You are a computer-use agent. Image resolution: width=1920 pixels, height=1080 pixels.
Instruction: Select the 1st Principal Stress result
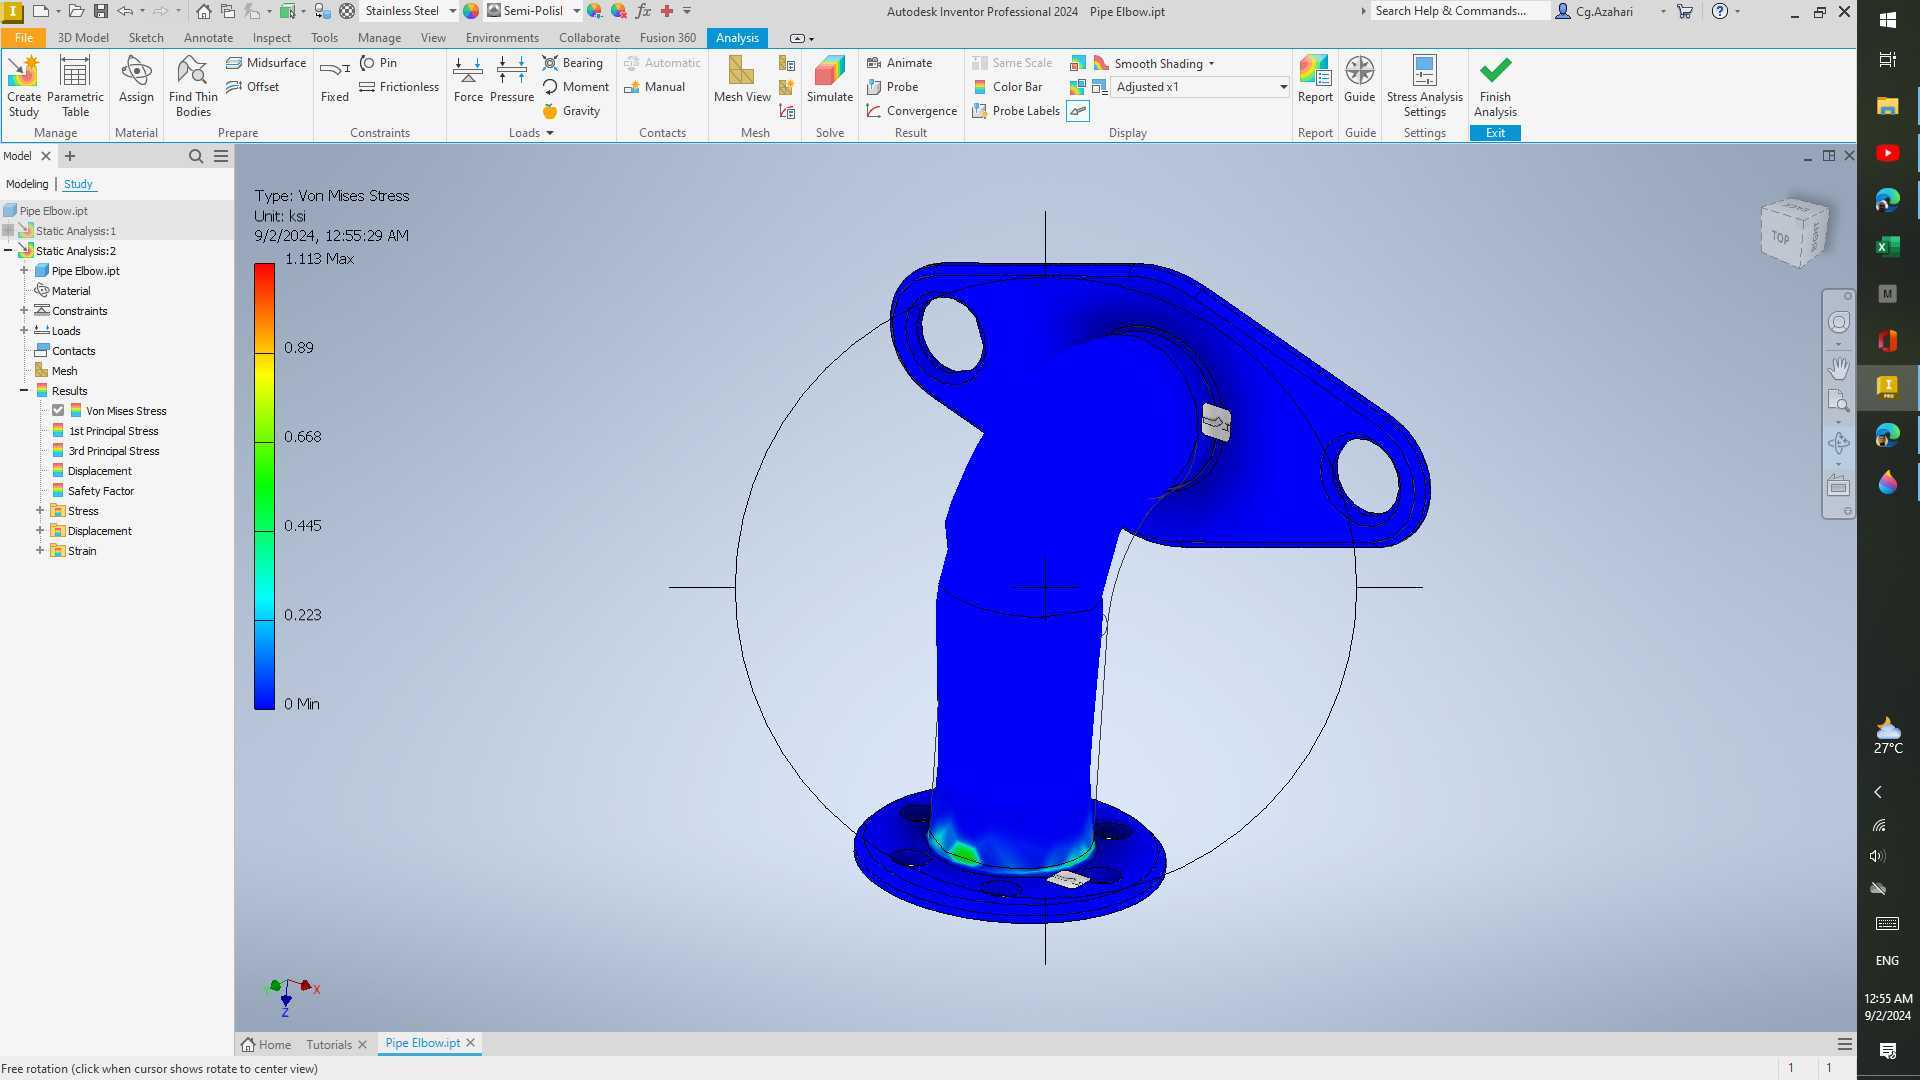pos(113,430)
